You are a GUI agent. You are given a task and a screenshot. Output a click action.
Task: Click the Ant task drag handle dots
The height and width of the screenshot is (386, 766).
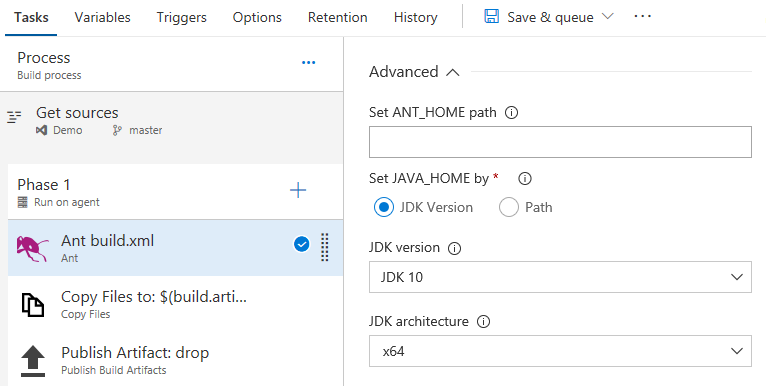tap(324, 247)
